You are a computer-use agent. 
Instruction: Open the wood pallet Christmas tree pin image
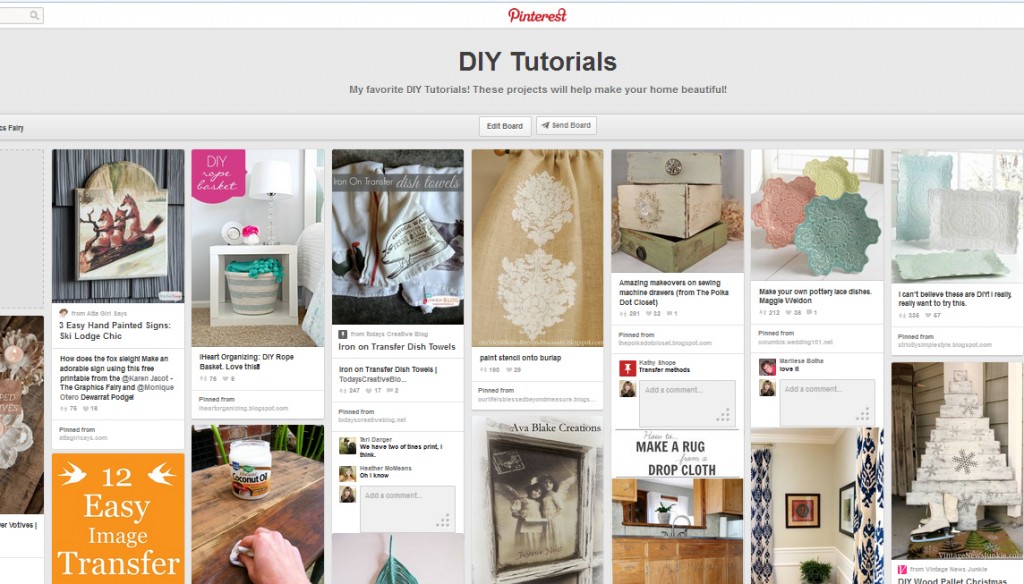(x=957, y=461)
